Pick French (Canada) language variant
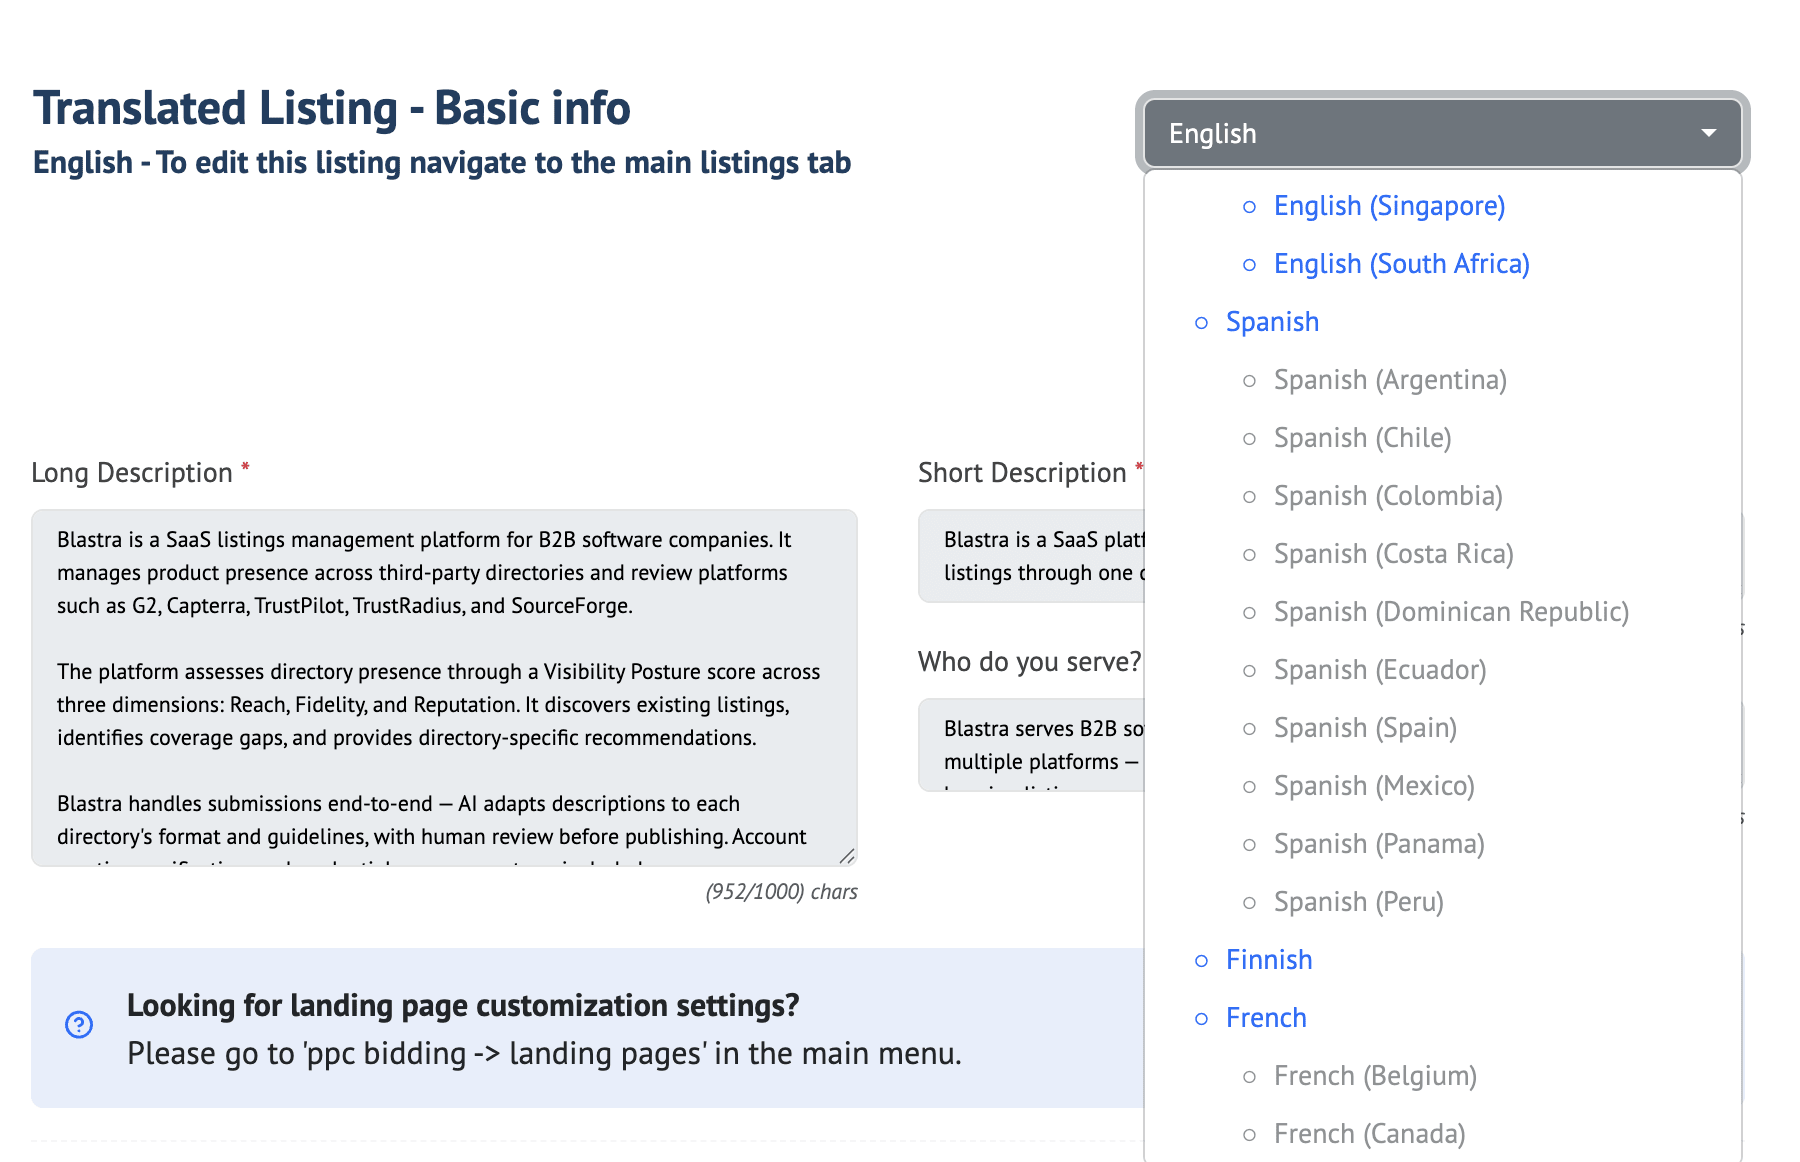1800x1162 pixels. [1368, 1133]
